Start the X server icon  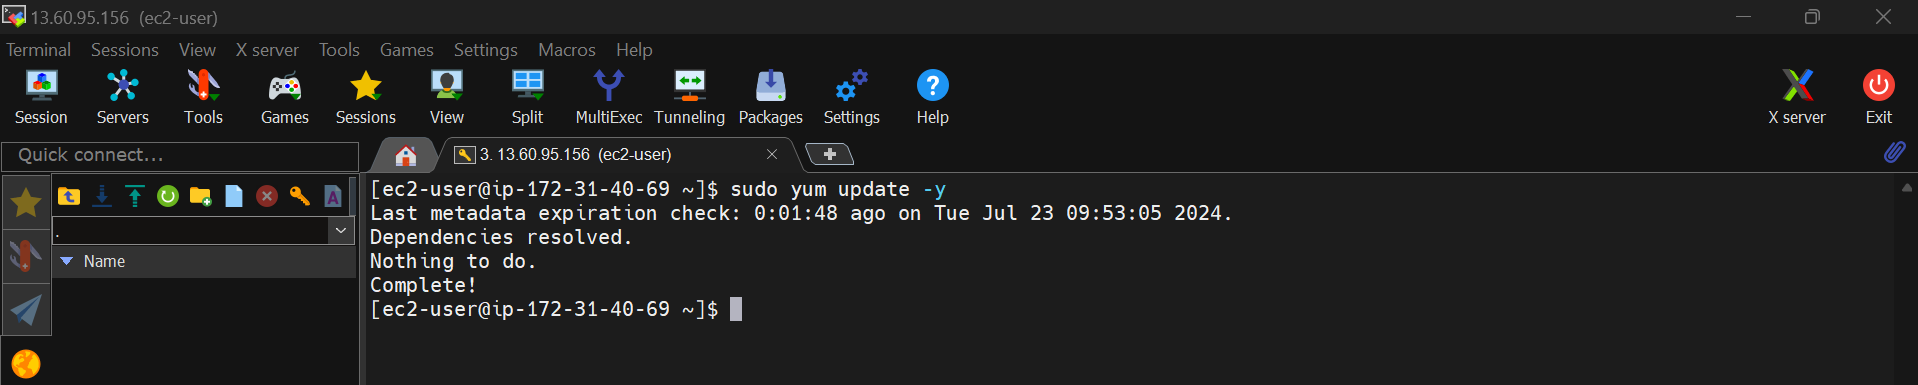click(x=1796, y=97)
